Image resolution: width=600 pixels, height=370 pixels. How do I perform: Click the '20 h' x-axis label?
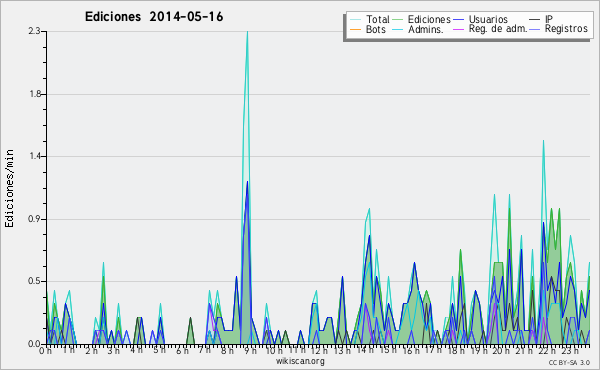pos(501,350)
